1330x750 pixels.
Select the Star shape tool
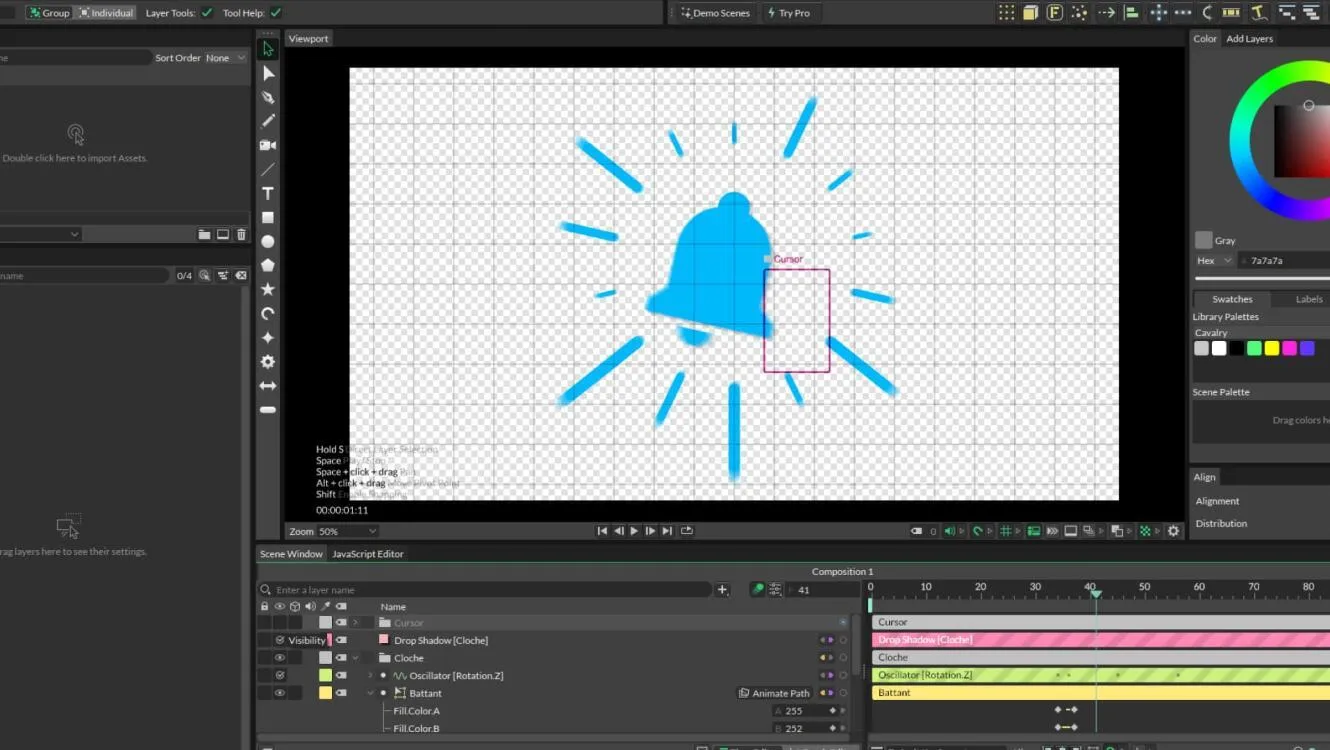click(x=268, y=289)
